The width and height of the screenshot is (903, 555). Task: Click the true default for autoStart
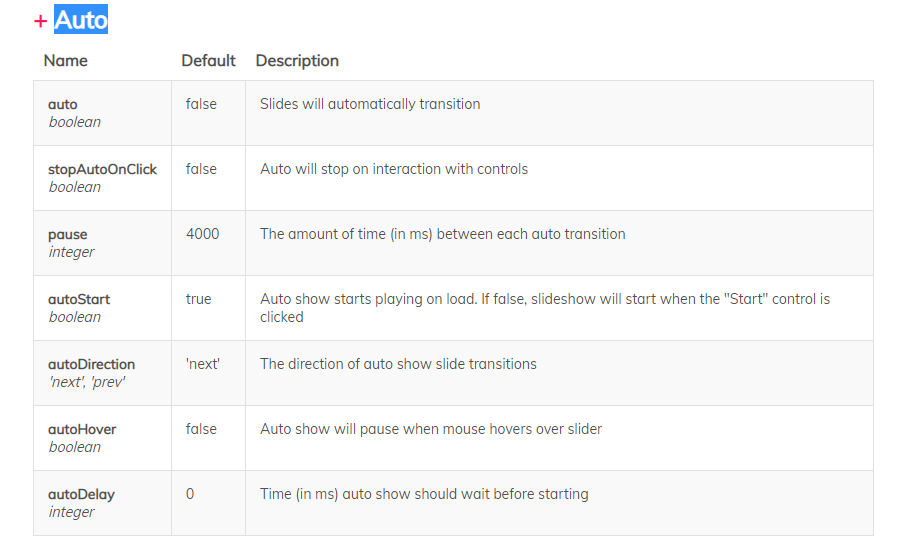click(x=199, y=299)
